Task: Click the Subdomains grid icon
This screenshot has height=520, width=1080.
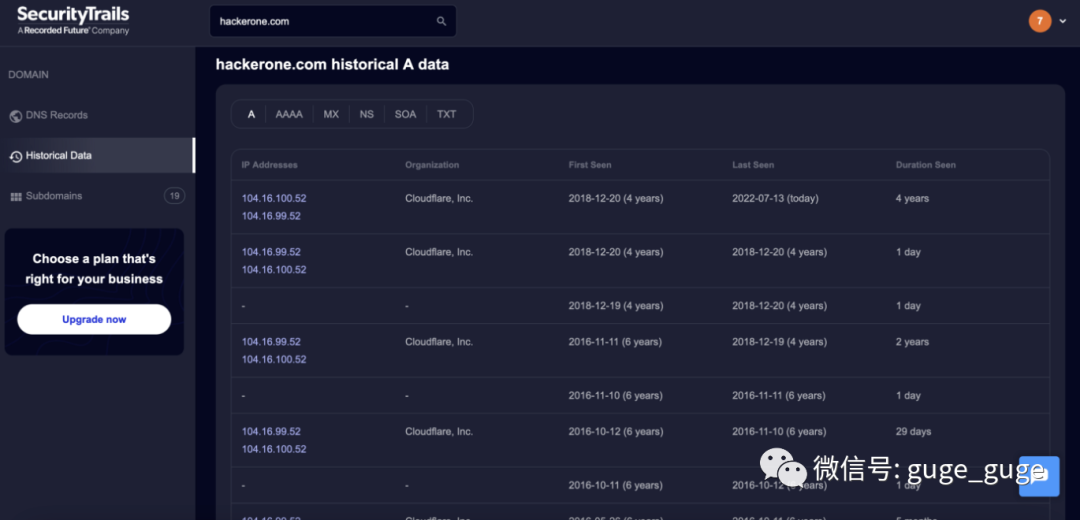Action: click(x=15, y=197)
